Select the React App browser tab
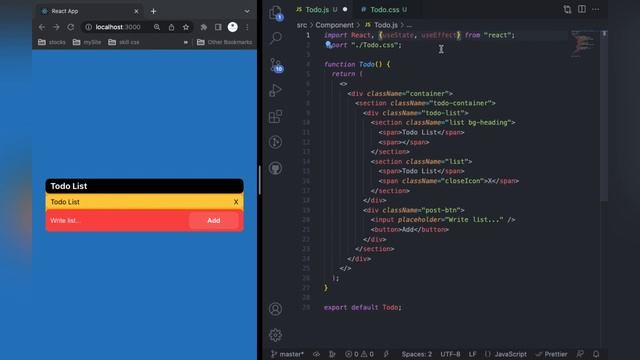Image resolution: width=640 pixels, height=360 pixels. click(90, 11)
